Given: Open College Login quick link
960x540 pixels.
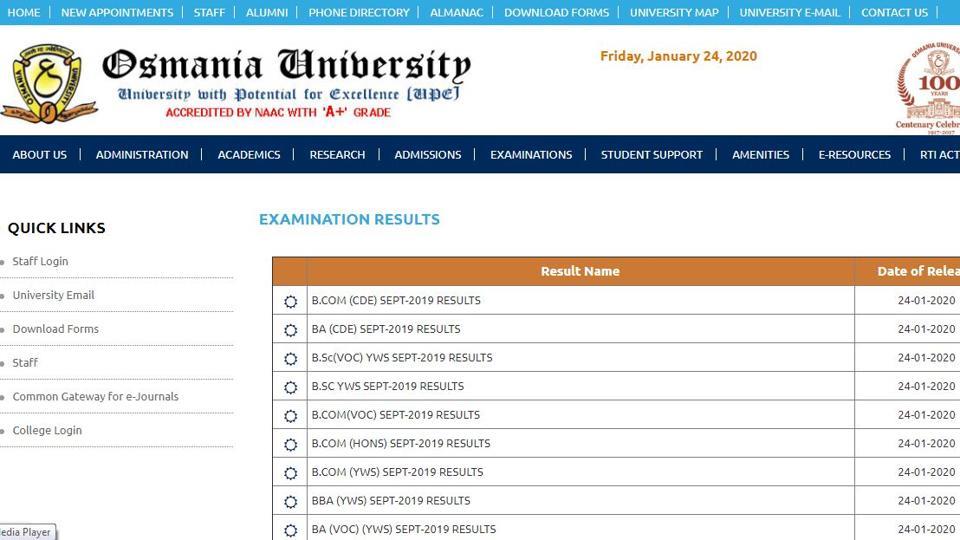Looking at the screenshot, I should click(47, 430).
